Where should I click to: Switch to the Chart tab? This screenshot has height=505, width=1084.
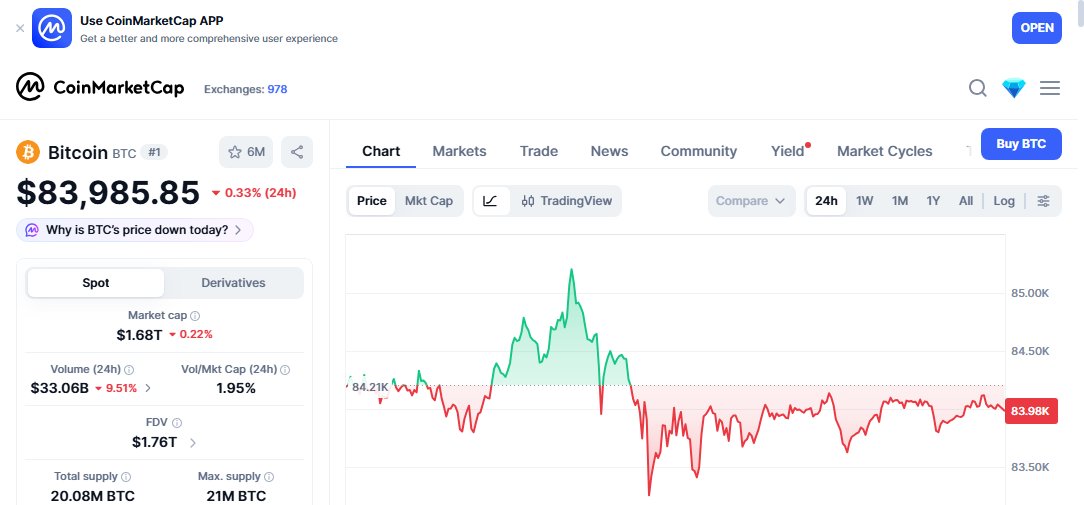click(381, 151)
